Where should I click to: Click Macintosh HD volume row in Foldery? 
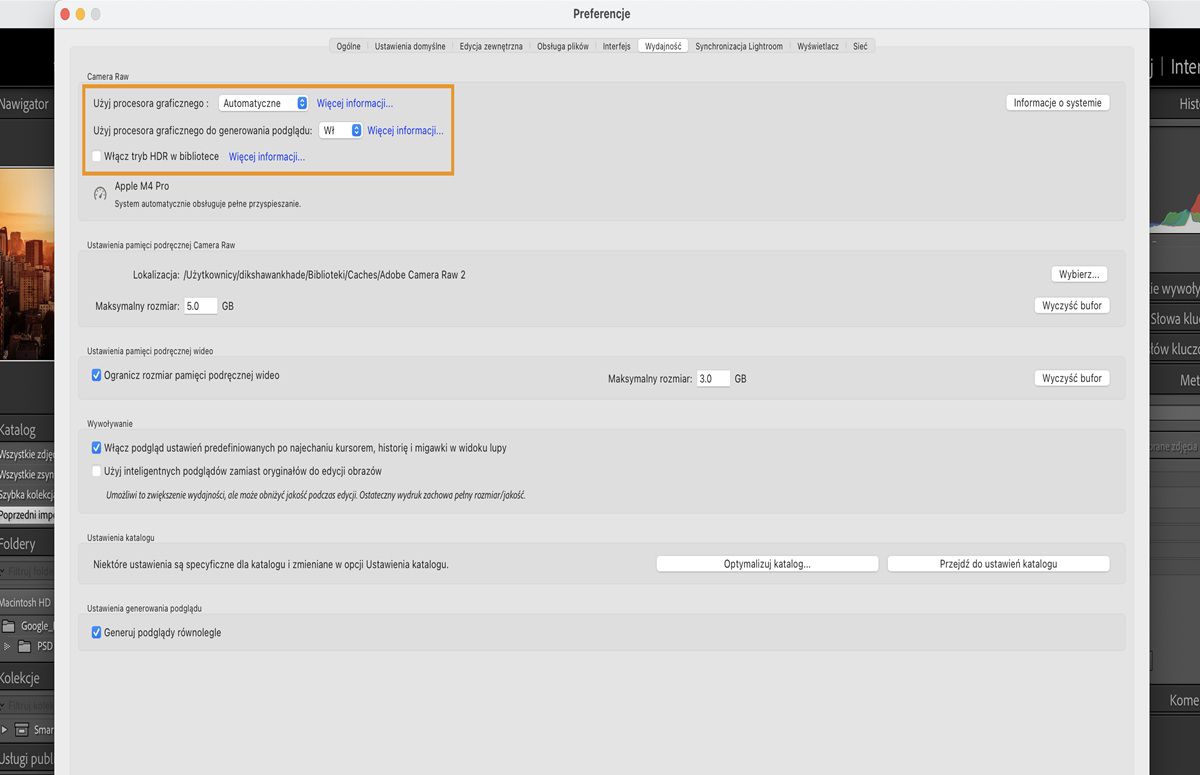(26, 603)
